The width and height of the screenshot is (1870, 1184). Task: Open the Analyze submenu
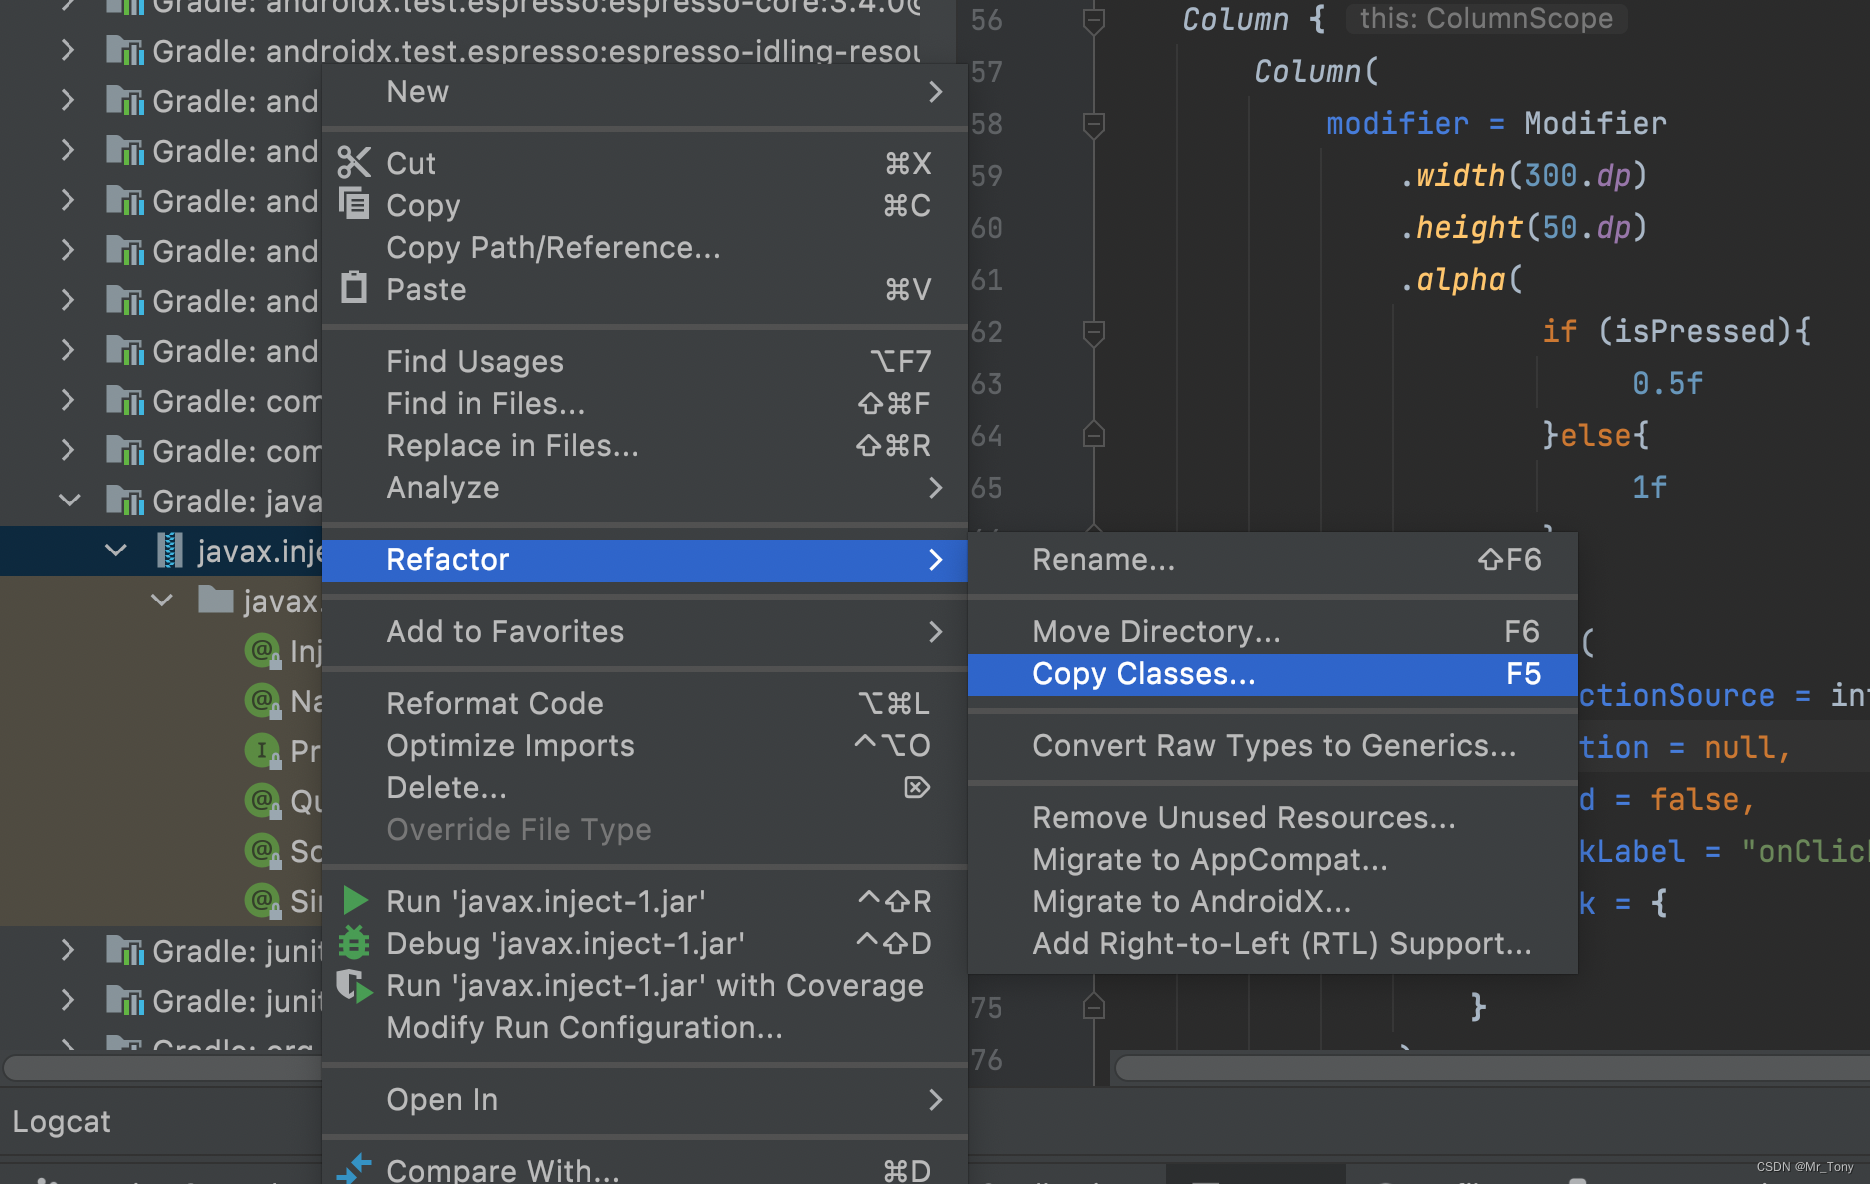point(645,488)
